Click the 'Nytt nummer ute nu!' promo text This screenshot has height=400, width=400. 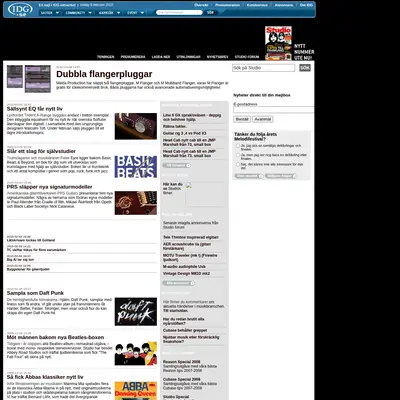click(304, 52)
